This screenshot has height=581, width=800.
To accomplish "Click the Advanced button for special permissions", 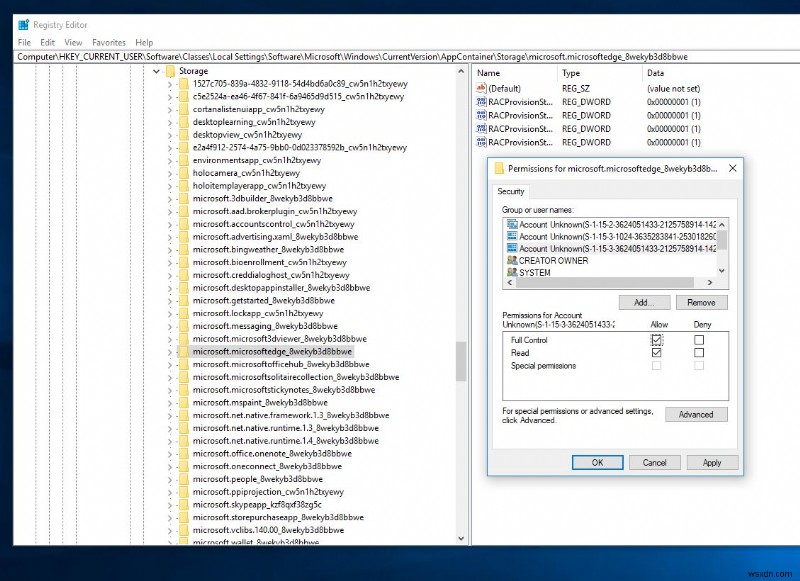I will click(698, 414).
